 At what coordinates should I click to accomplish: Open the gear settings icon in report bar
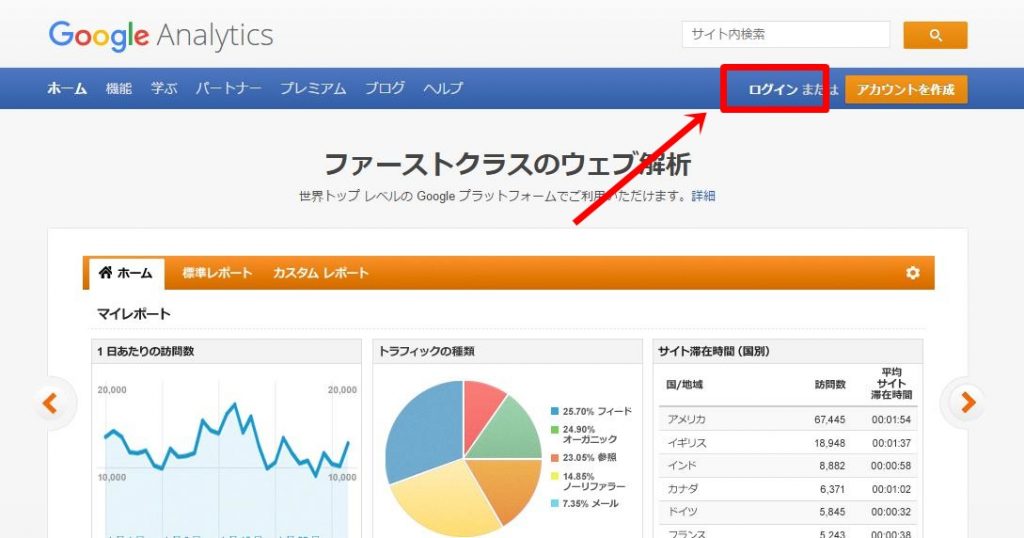pos(913,273)
